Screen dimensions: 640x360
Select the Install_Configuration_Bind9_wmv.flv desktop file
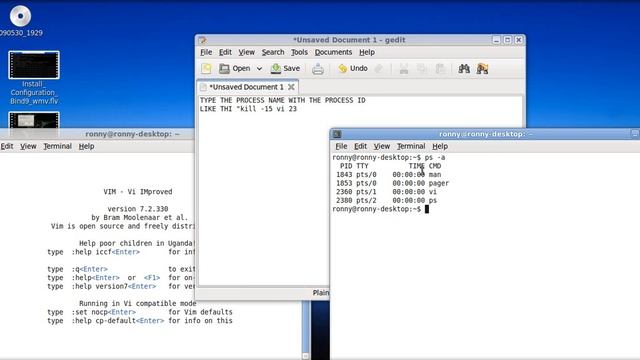coord(34,78)
